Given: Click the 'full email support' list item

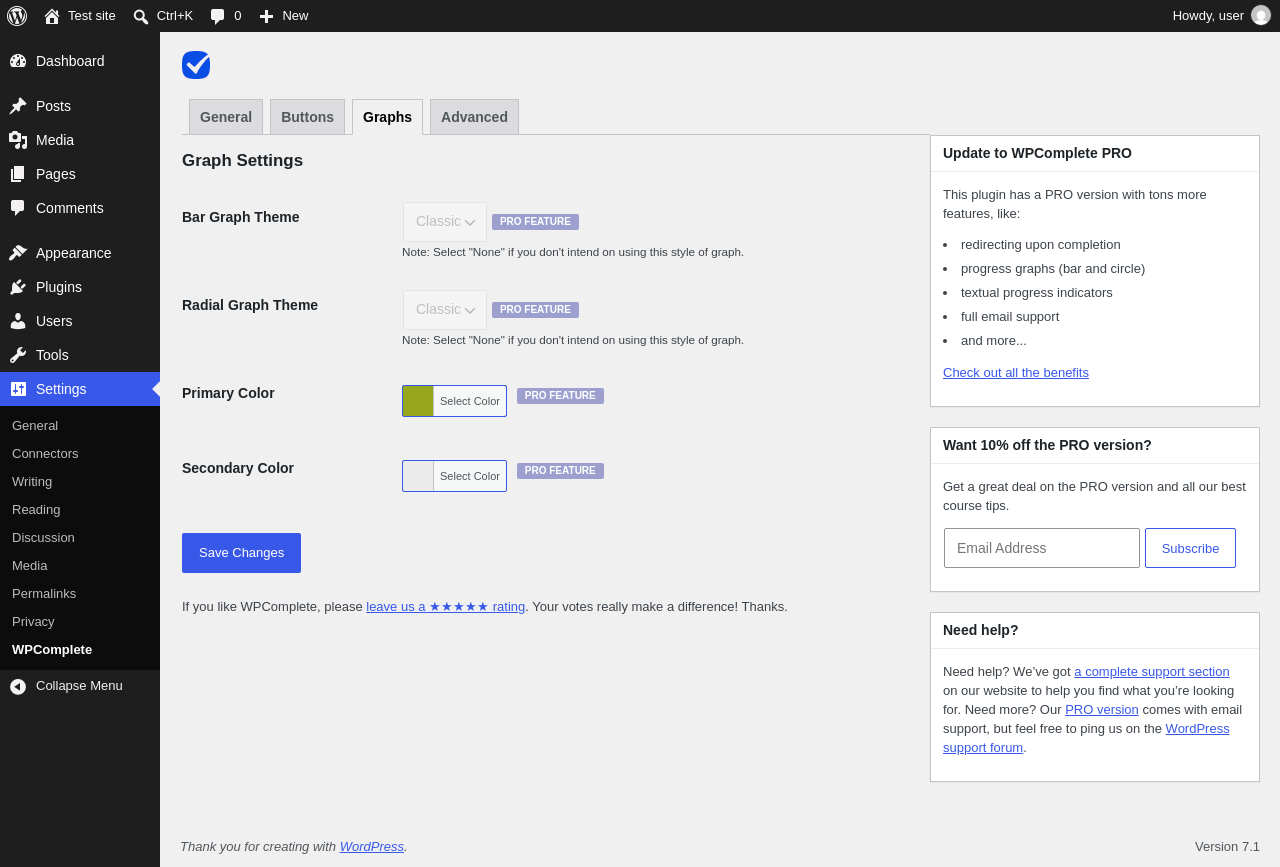Looking at the screenshot, I should pos(1010,317).
